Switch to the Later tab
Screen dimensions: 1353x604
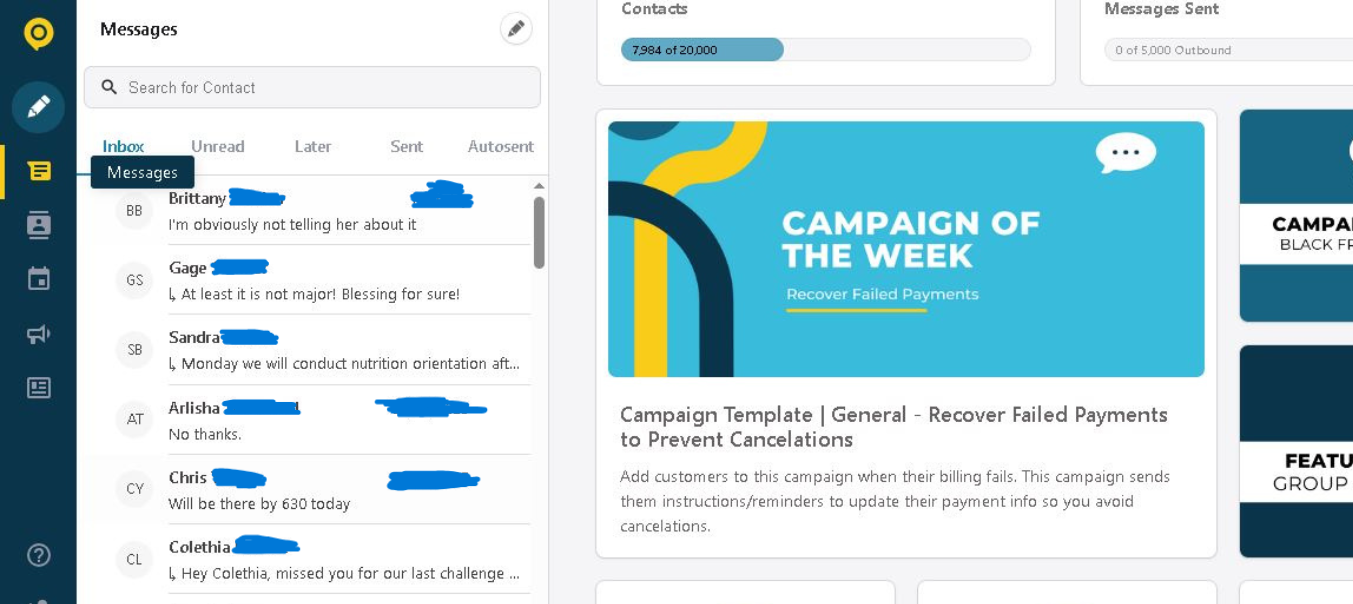(x=313, y=146)
